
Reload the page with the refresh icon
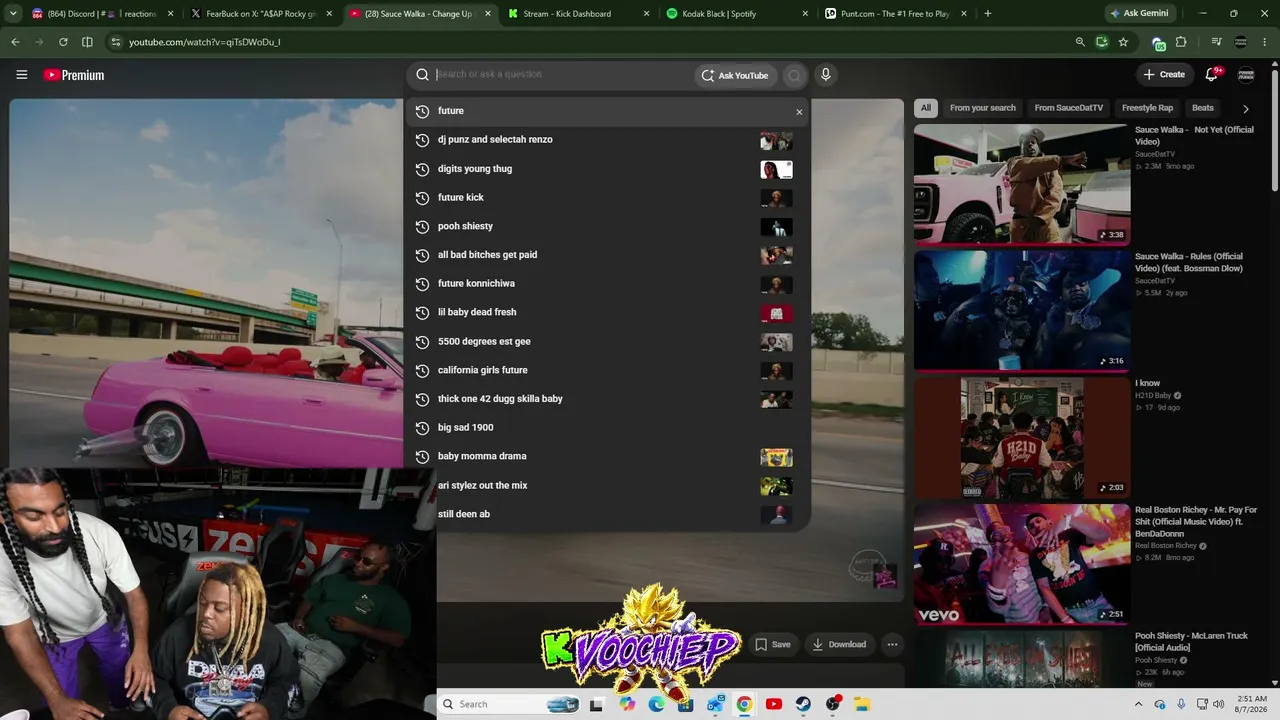pos(63,42)
